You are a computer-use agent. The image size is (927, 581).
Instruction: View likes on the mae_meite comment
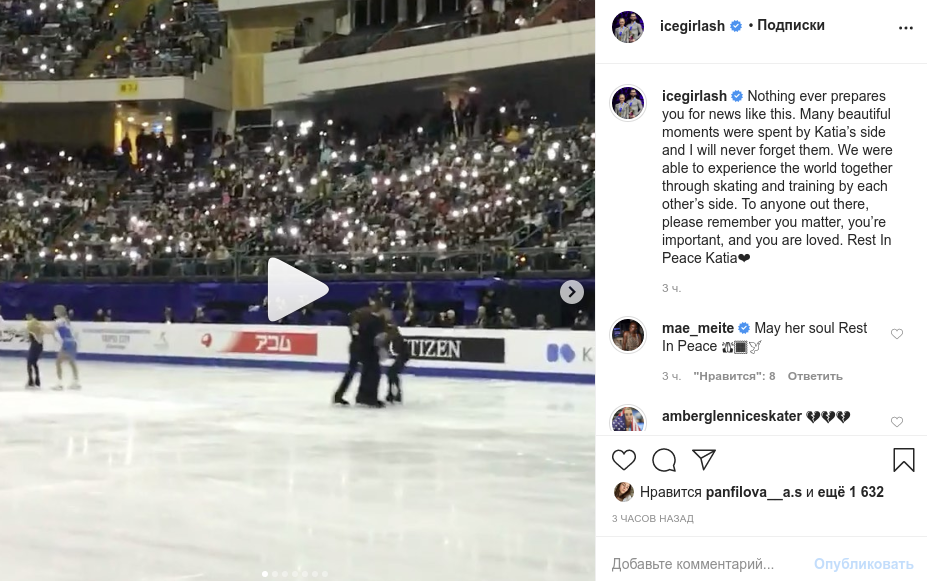pyautogui.click(x=734, y=376)
